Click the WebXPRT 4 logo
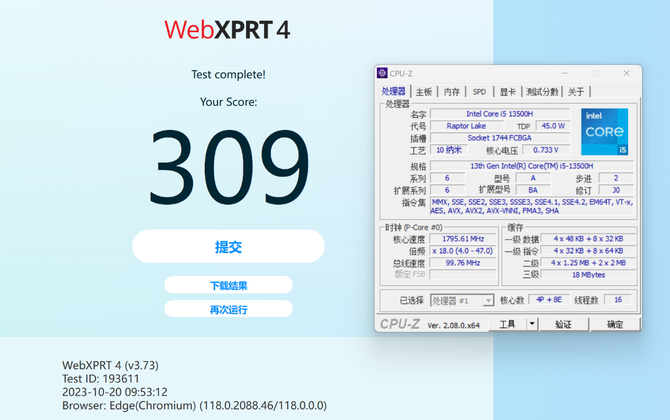The image size is (670, 420). 227,29
